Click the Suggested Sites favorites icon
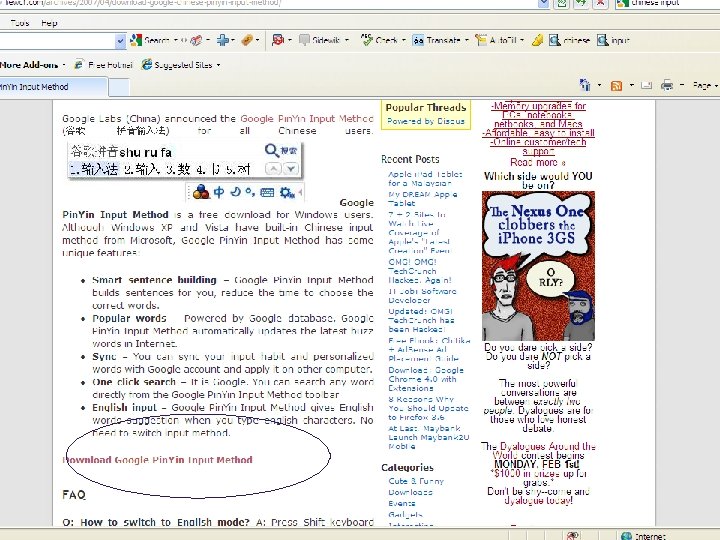Screen dimensions: 720x540 coord(146,65)
